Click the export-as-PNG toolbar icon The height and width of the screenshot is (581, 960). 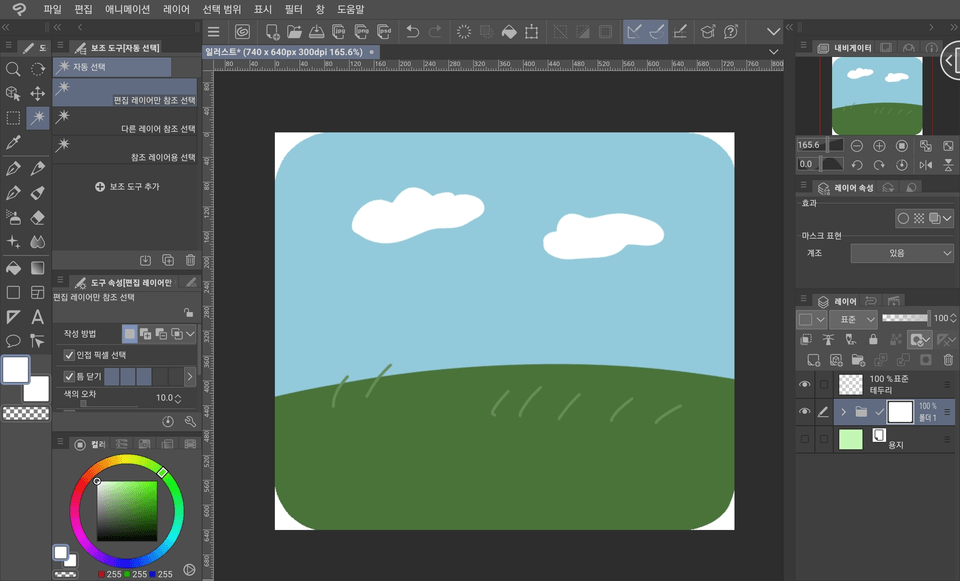[363, 31]
